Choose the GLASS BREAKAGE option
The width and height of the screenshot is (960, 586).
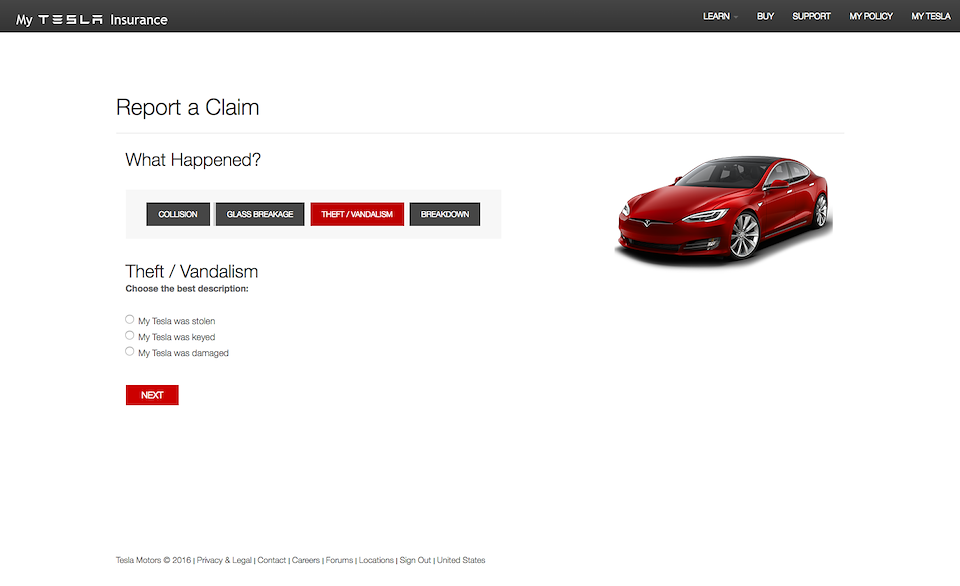[x=260, y=214]
